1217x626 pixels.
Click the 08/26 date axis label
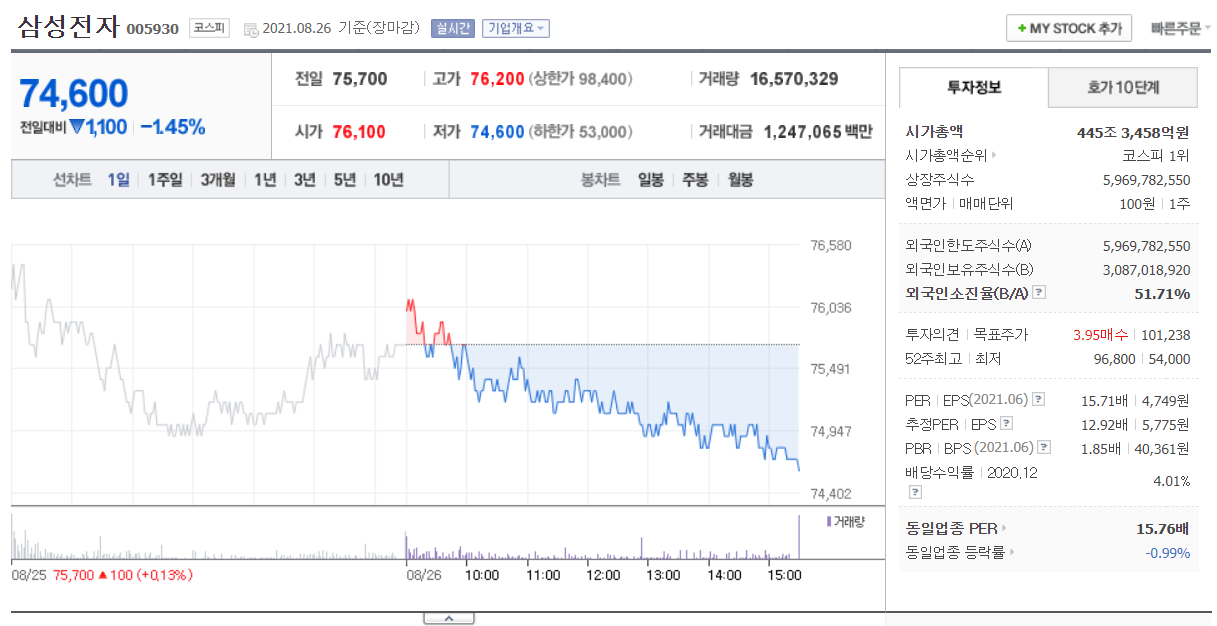click(x=424, y=575)
